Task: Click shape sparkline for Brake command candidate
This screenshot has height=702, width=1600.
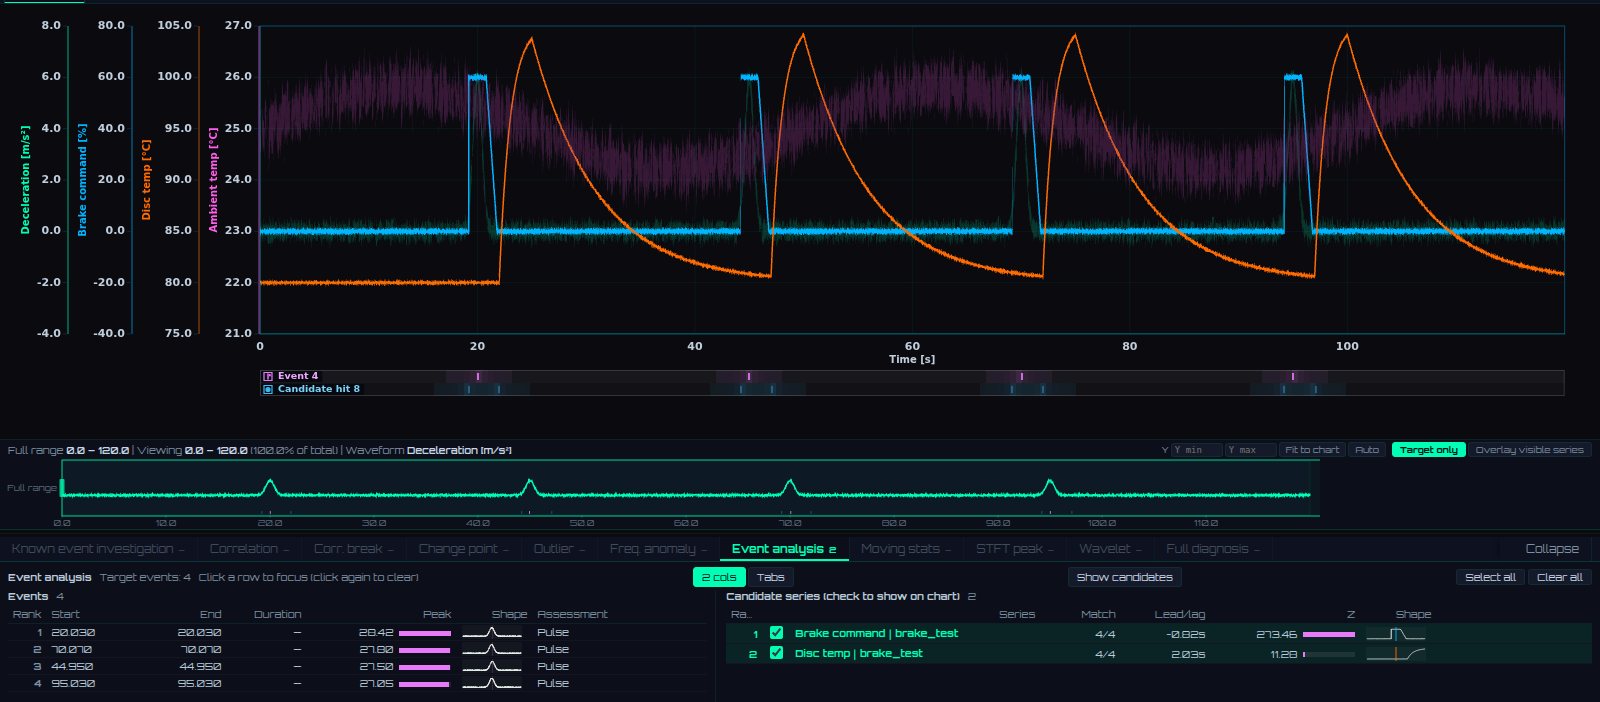Action: tap(1396, 634)
